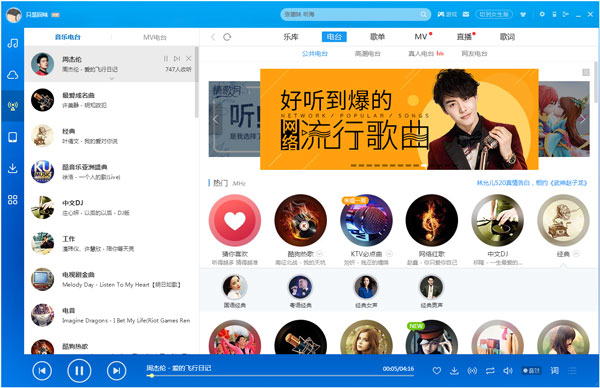This screenshot has width=600, height=388.
Task: Click the search magnifier icon
Action: (424, 15)
